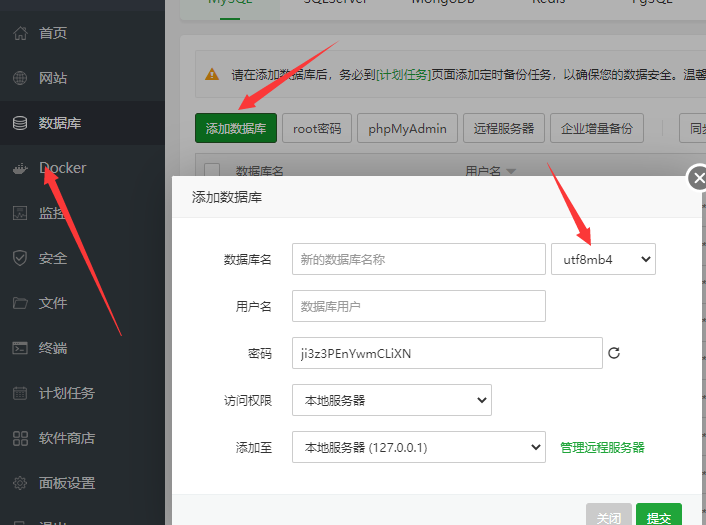Click the database stack icon

coord(19,123)
